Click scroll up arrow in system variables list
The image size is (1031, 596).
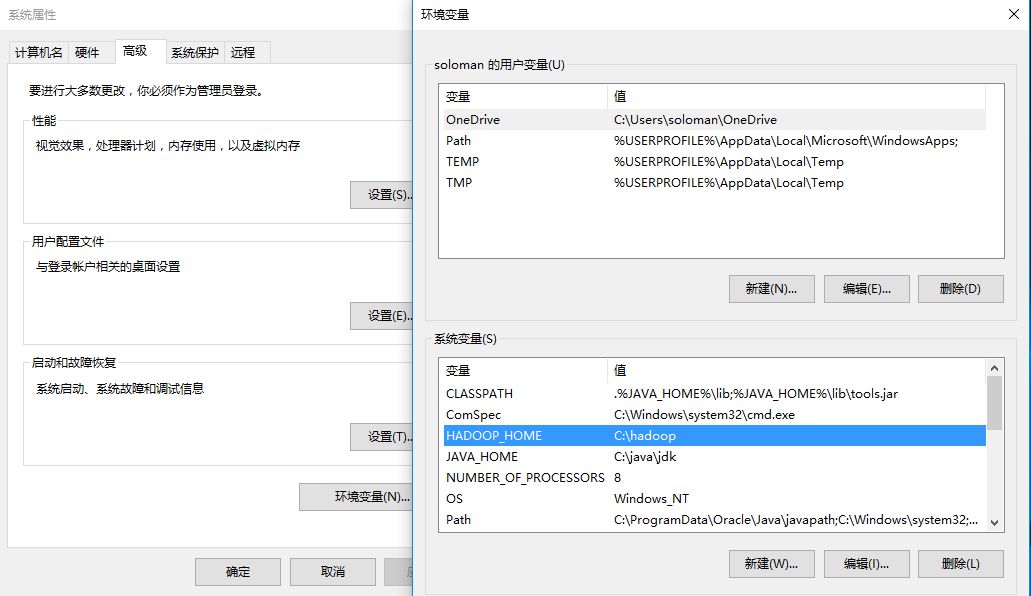pyautogui.click(x=994, y=368)
